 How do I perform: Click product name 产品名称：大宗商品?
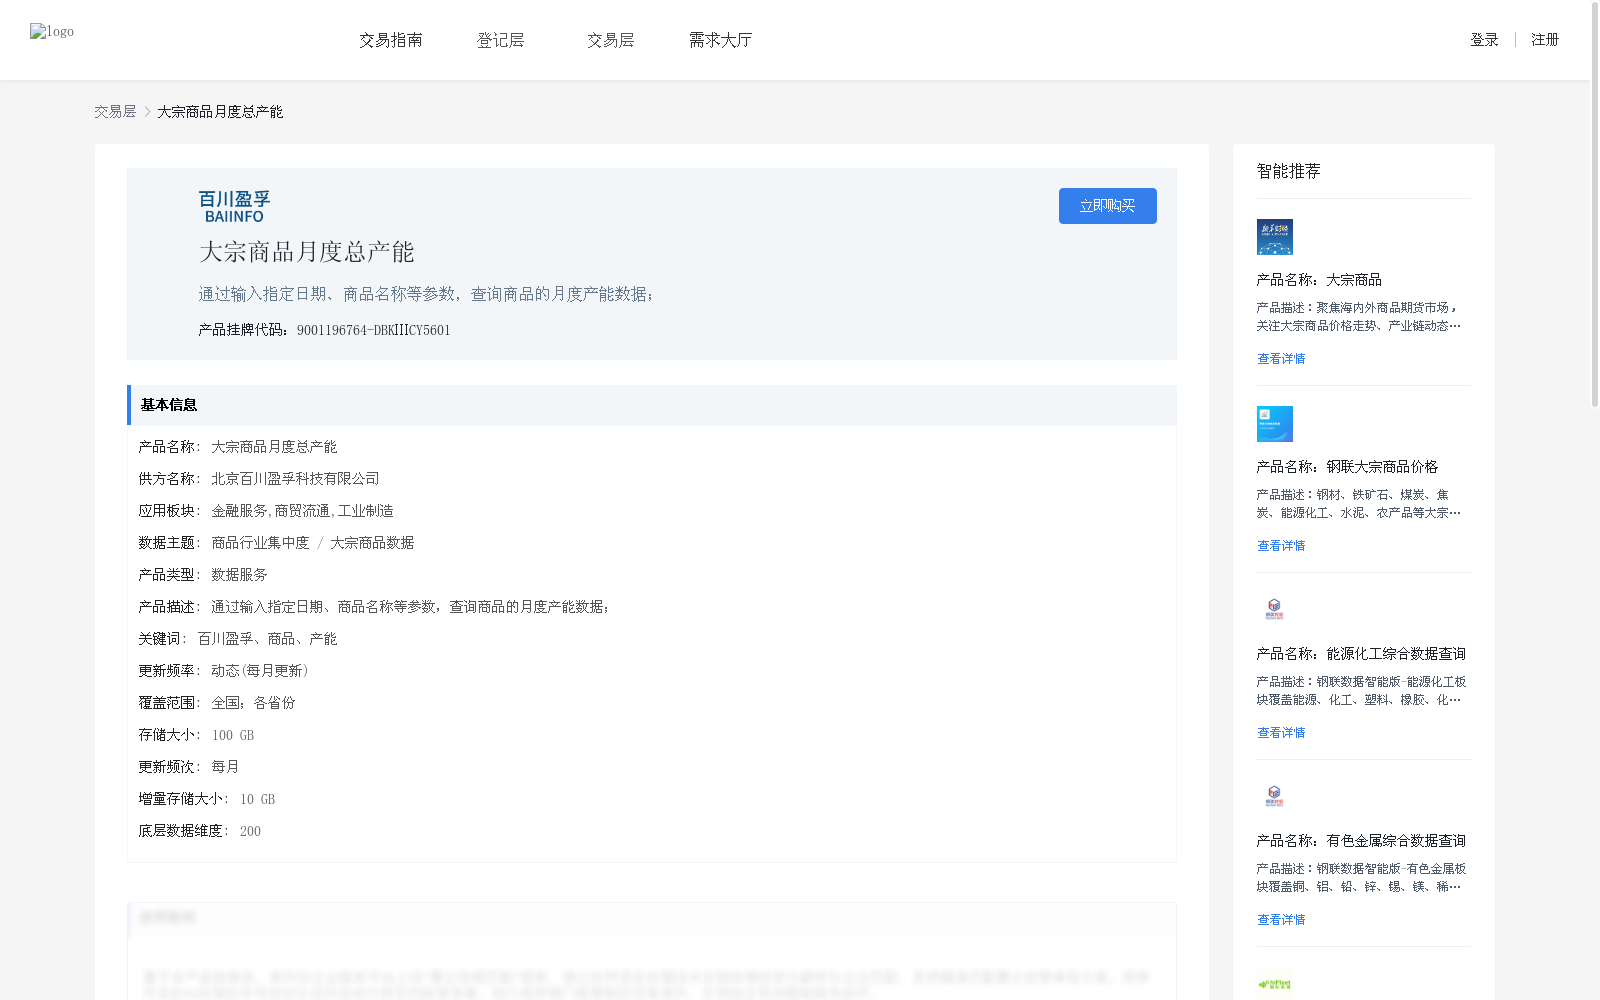click(1319, 280)
